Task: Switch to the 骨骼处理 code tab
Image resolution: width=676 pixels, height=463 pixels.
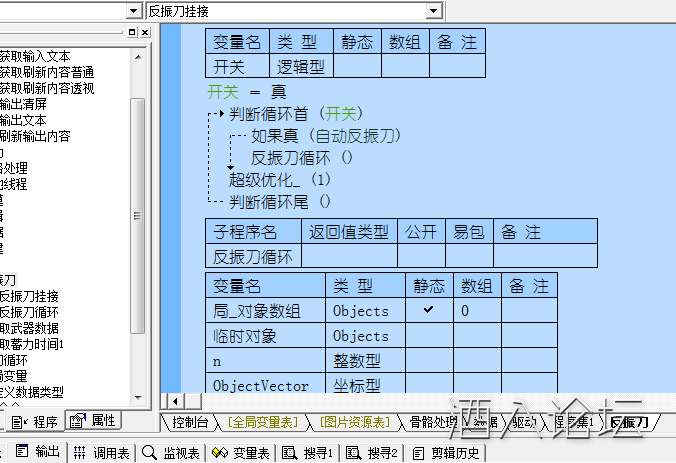Action: (432, 422)
